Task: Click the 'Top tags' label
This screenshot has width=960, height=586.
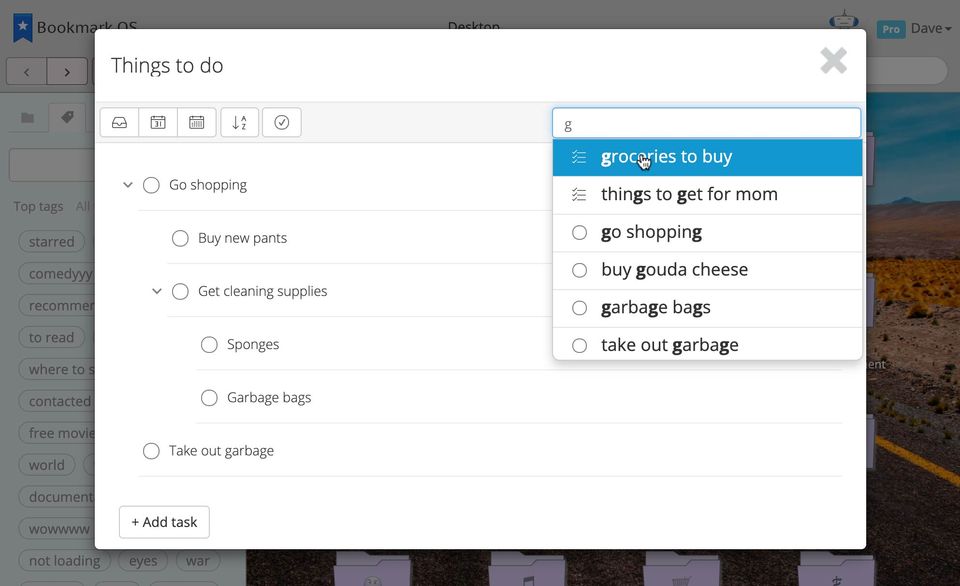Action: pyautogui.click(x=39, y=206)
